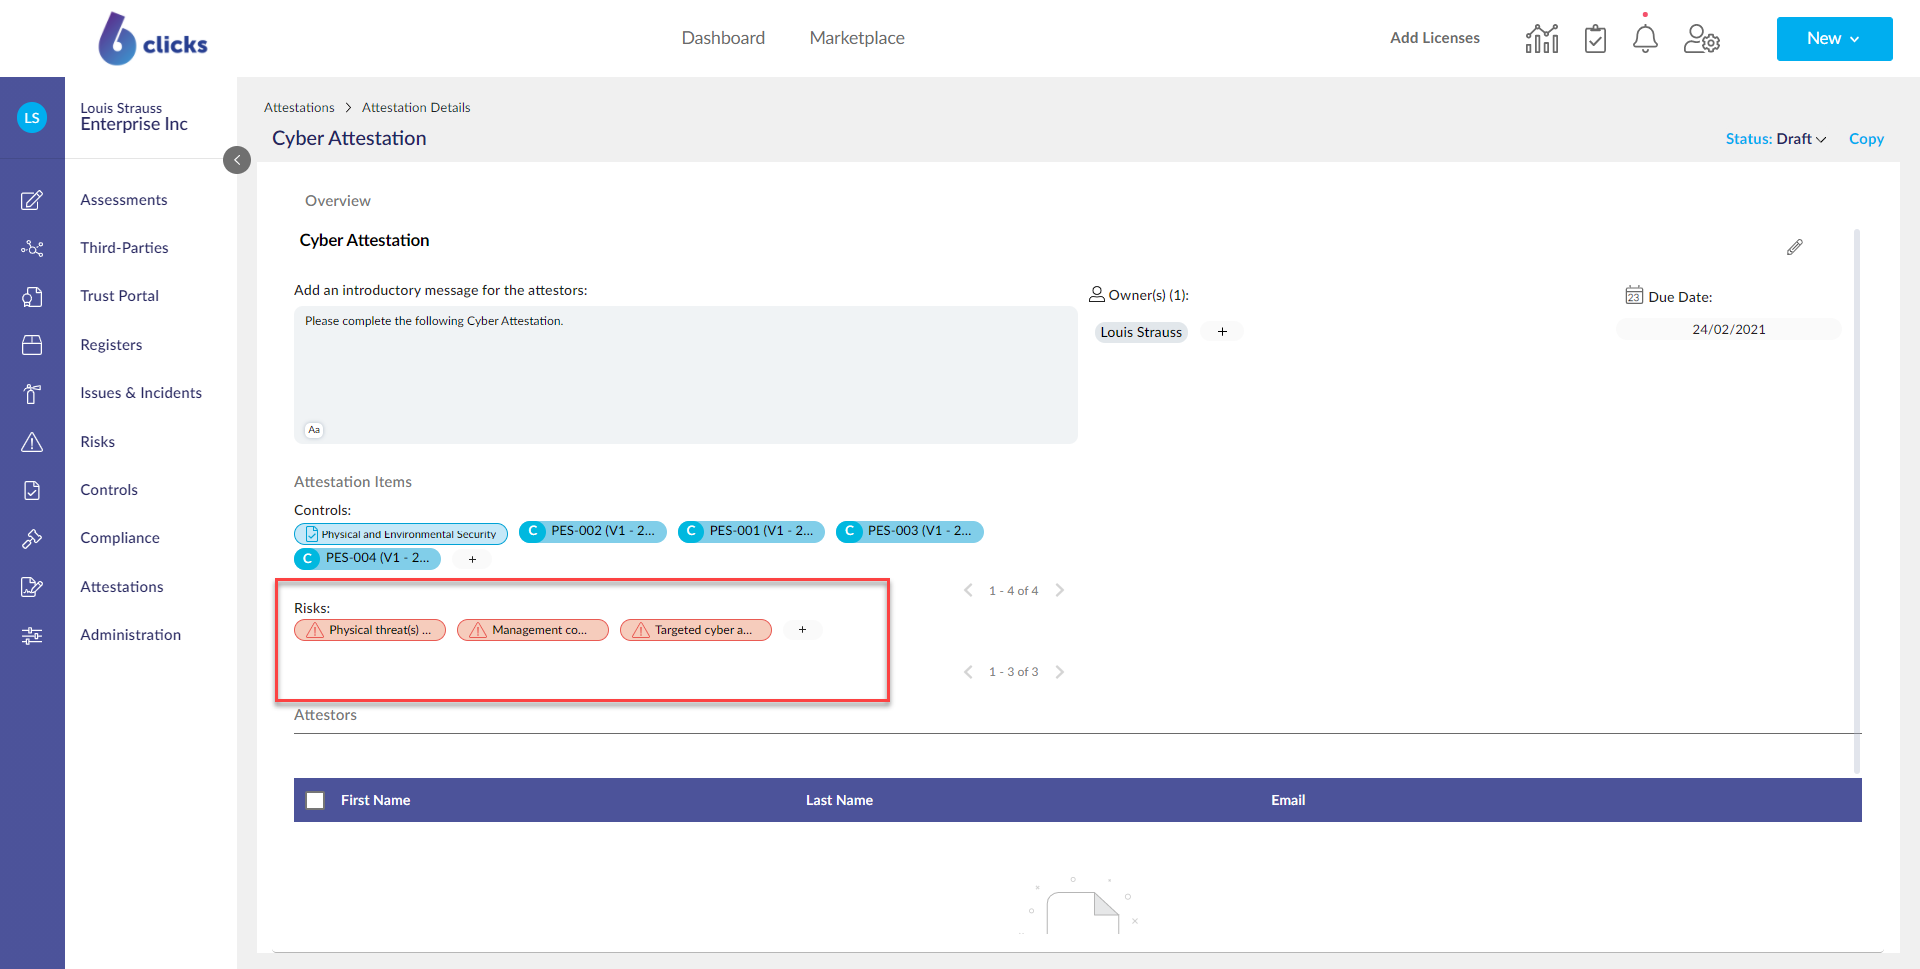
Task: Select Compliance in the sidebar
Action: [x=120, y=538]
